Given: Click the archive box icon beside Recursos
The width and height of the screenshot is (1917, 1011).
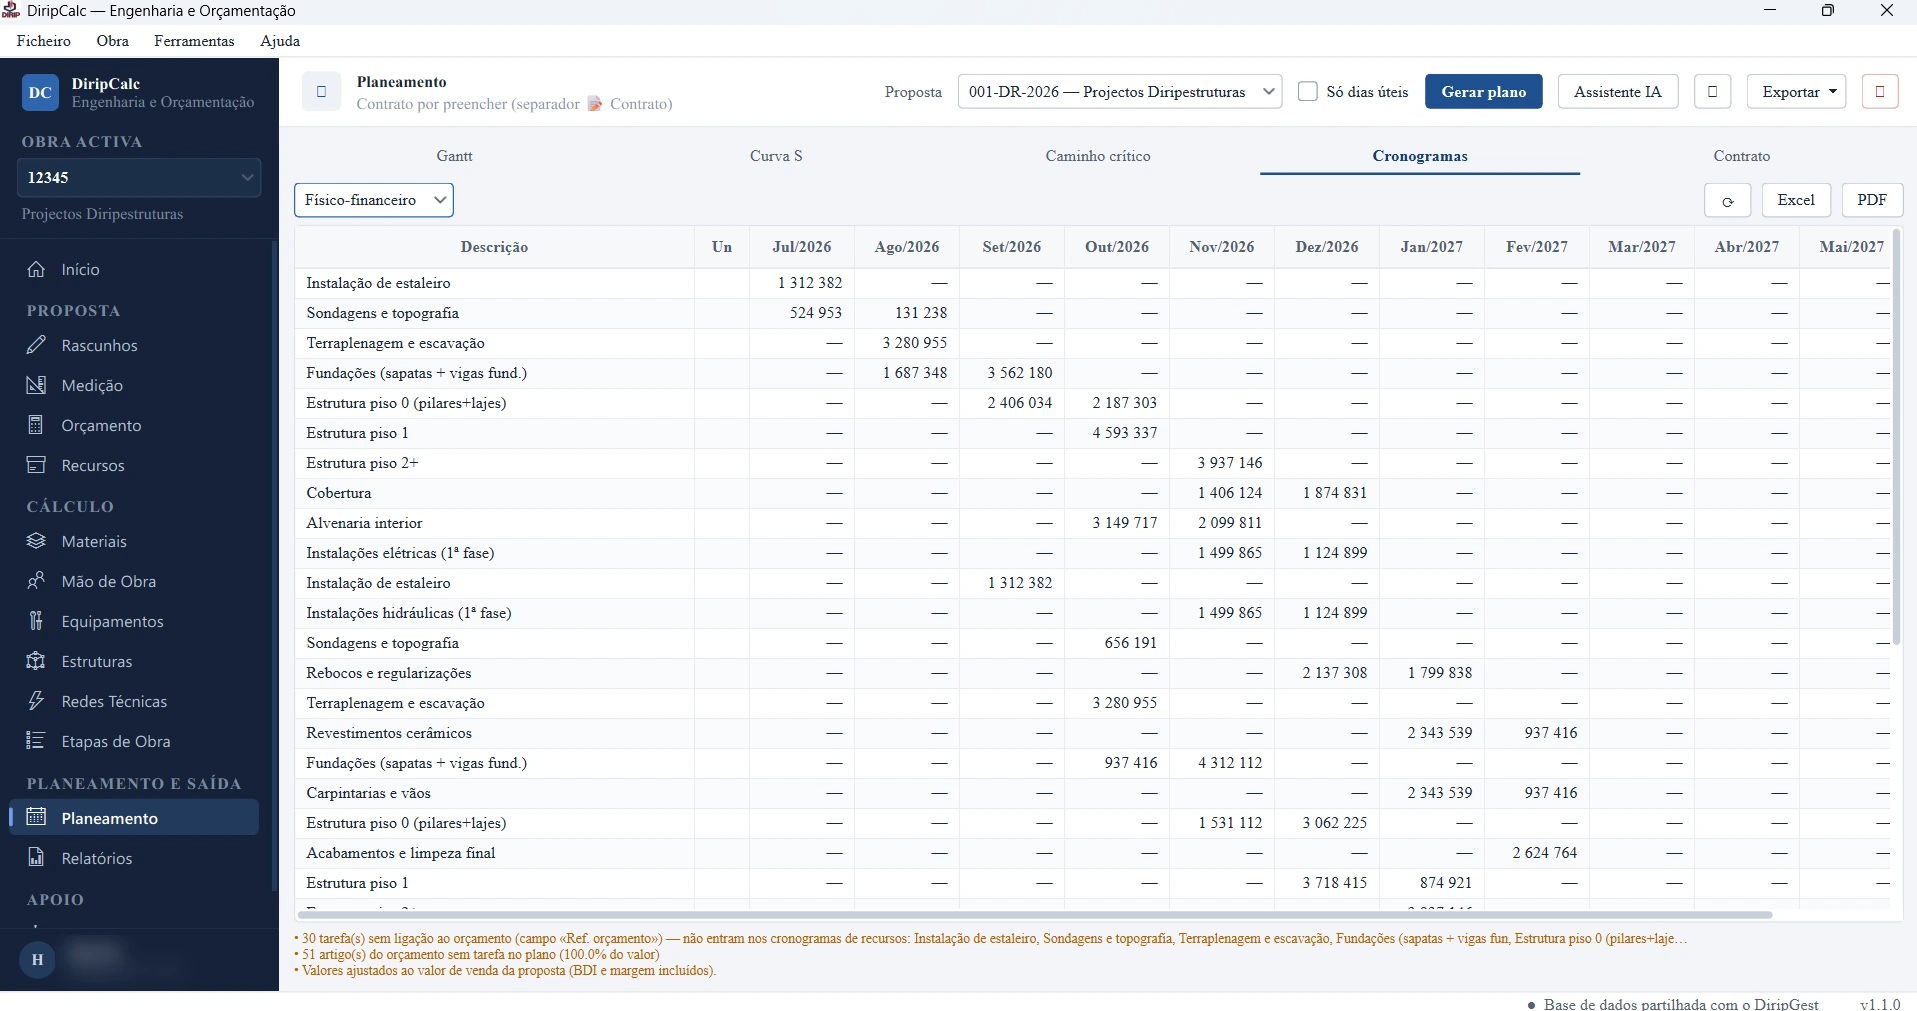Looking at the screenshot, I should [36, 465].
